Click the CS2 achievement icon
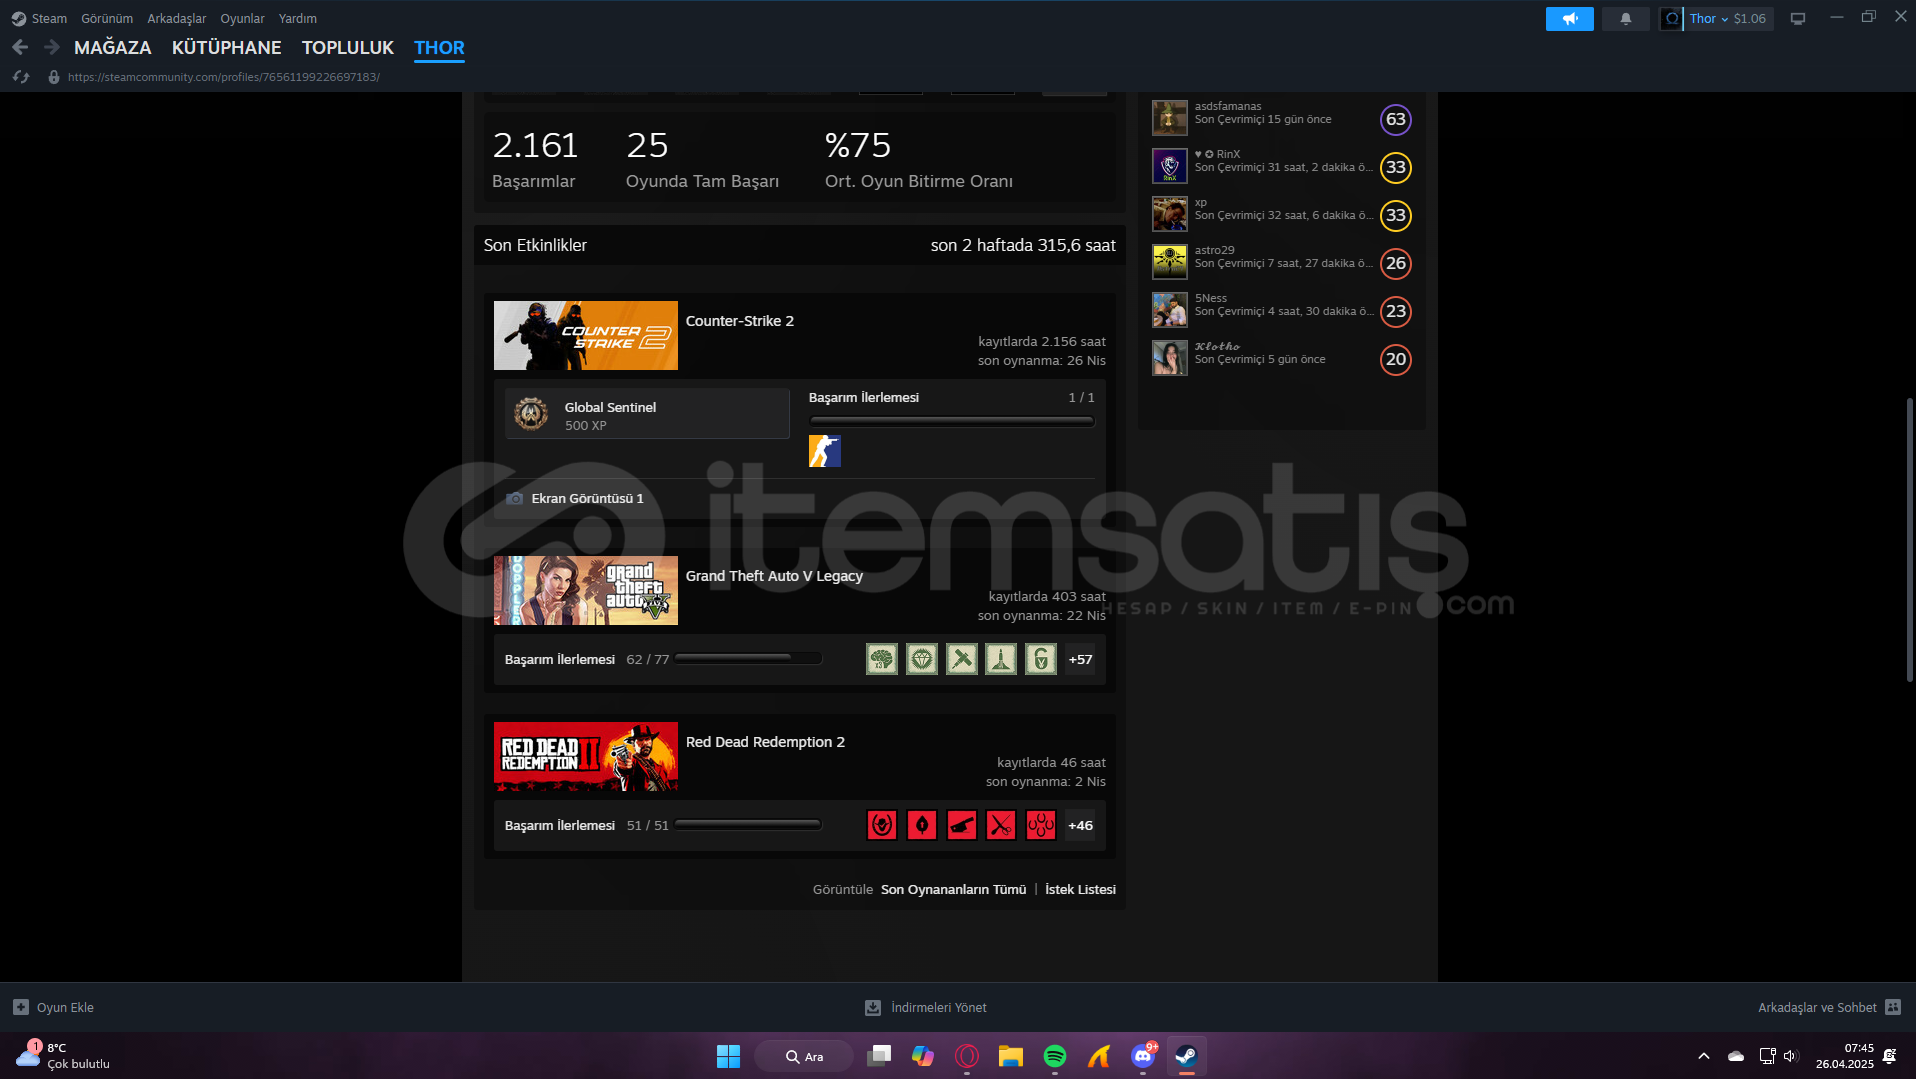The width and height of the screenshot is (1916, 1079). [825, 451]
